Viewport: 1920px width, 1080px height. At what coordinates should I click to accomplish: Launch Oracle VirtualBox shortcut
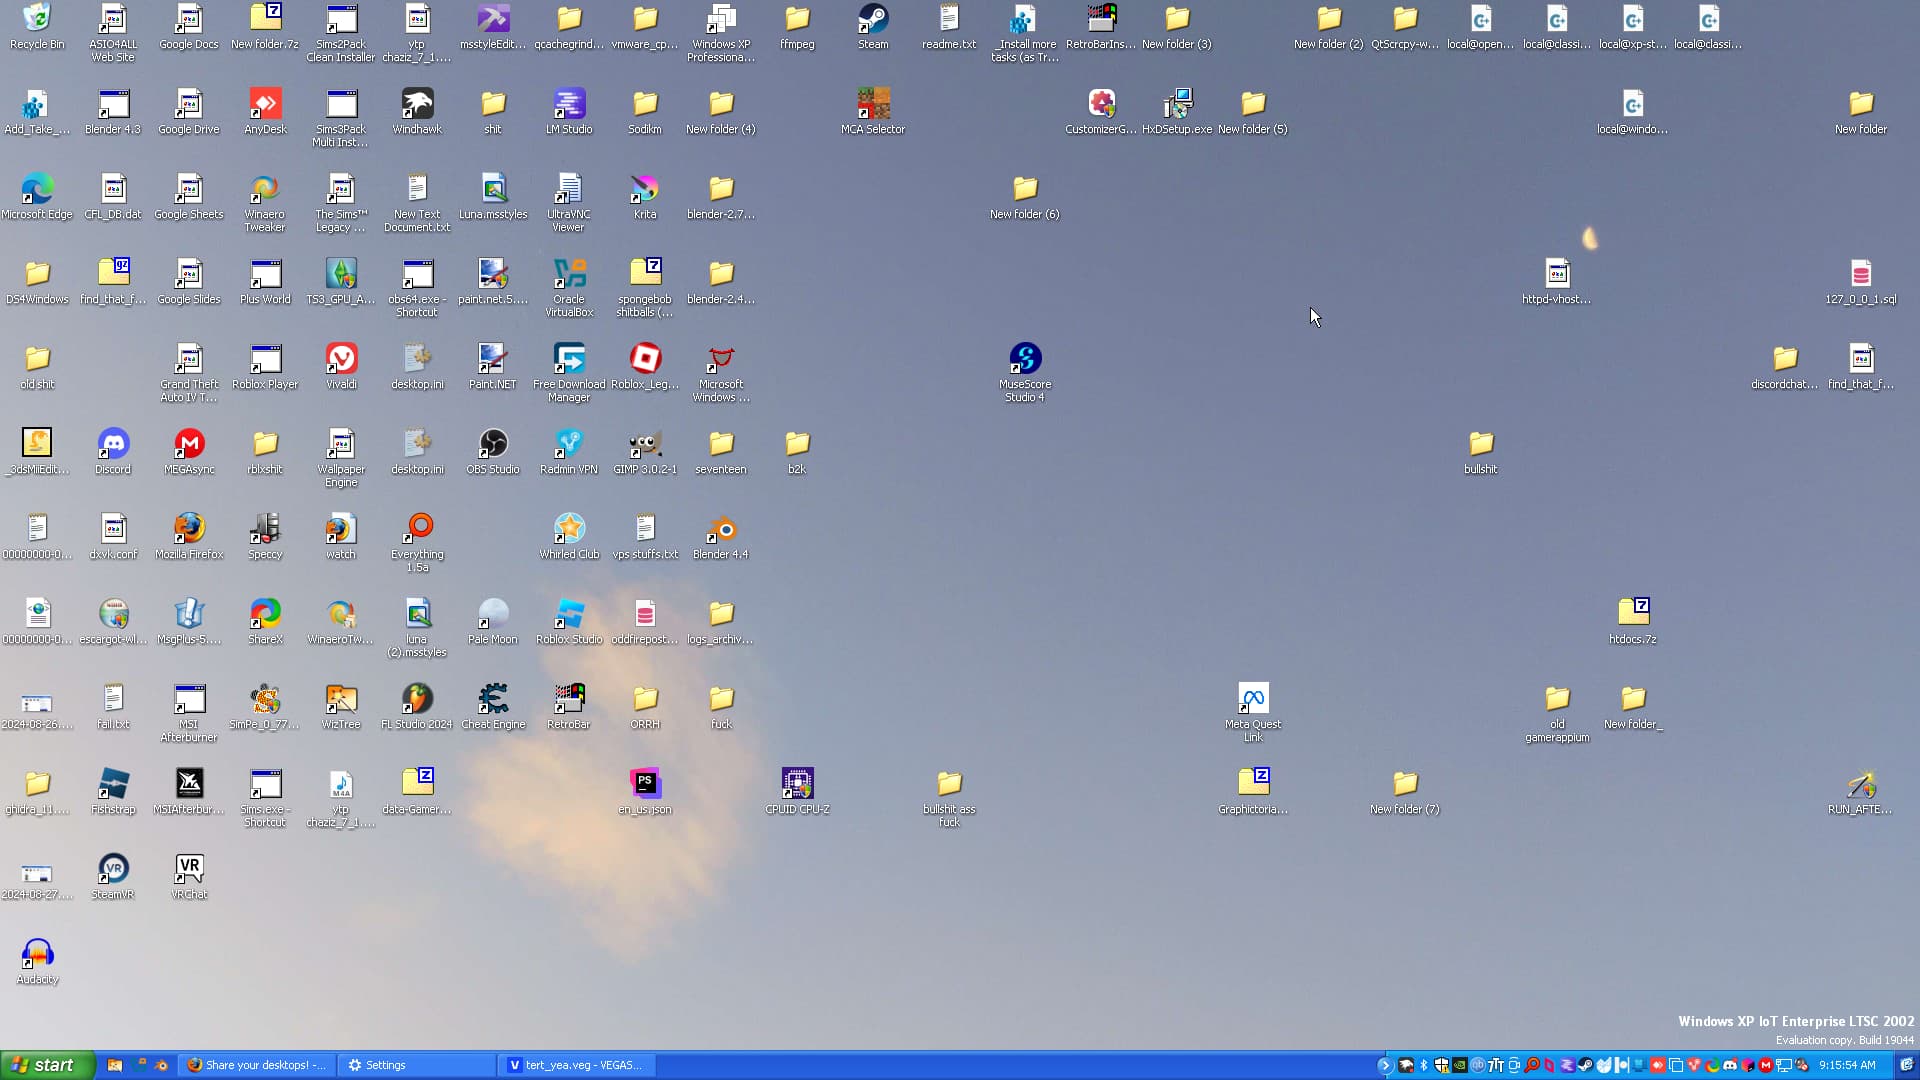(569, 288)
